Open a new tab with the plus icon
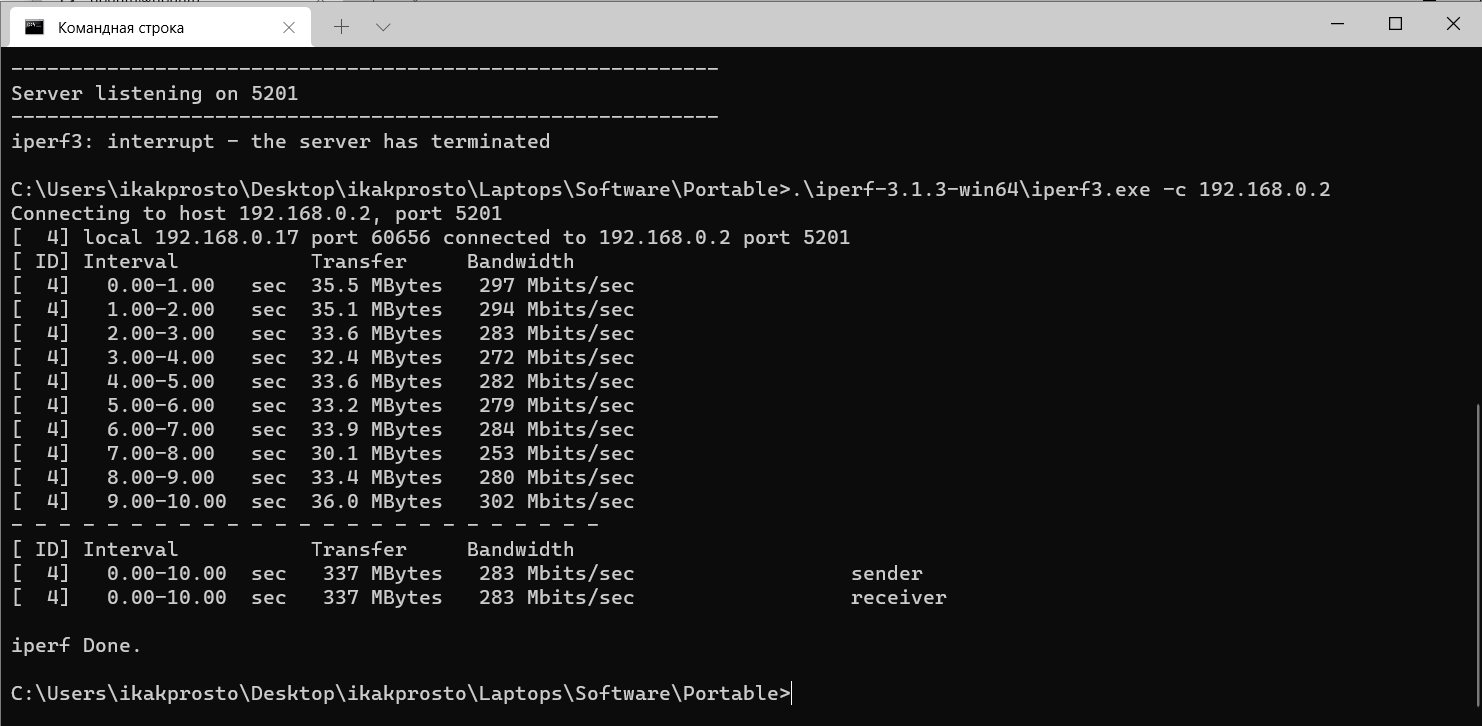Viewport: 1482px width, 726px height. click(341, 27)
